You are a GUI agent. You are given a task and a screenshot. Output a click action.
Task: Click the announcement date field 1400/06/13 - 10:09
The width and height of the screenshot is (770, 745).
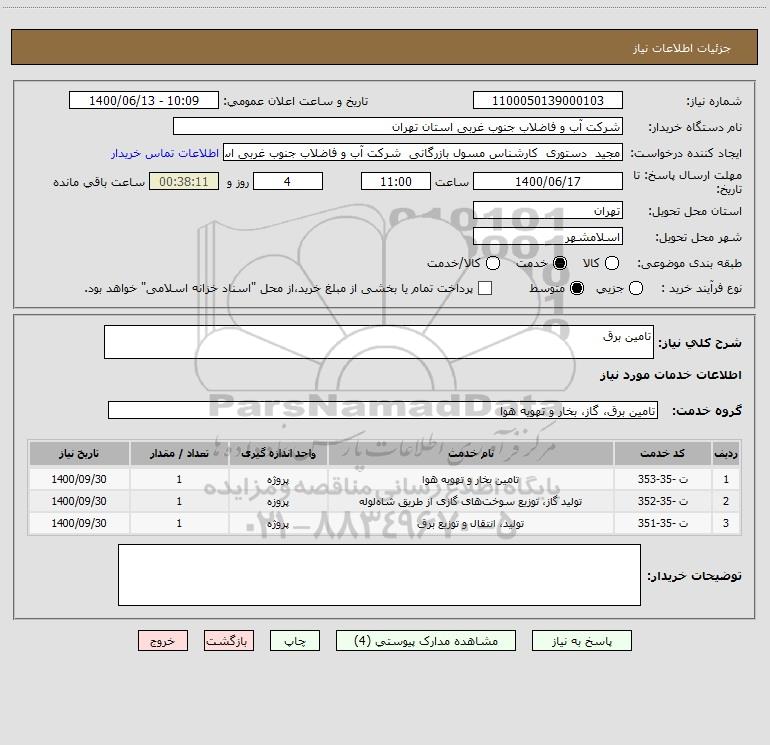pyautogui.click(x=144, y=100)
